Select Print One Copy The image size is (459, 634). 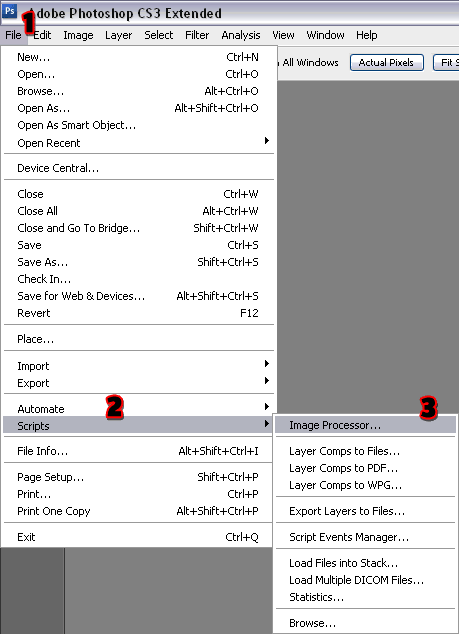pos(138,511)
